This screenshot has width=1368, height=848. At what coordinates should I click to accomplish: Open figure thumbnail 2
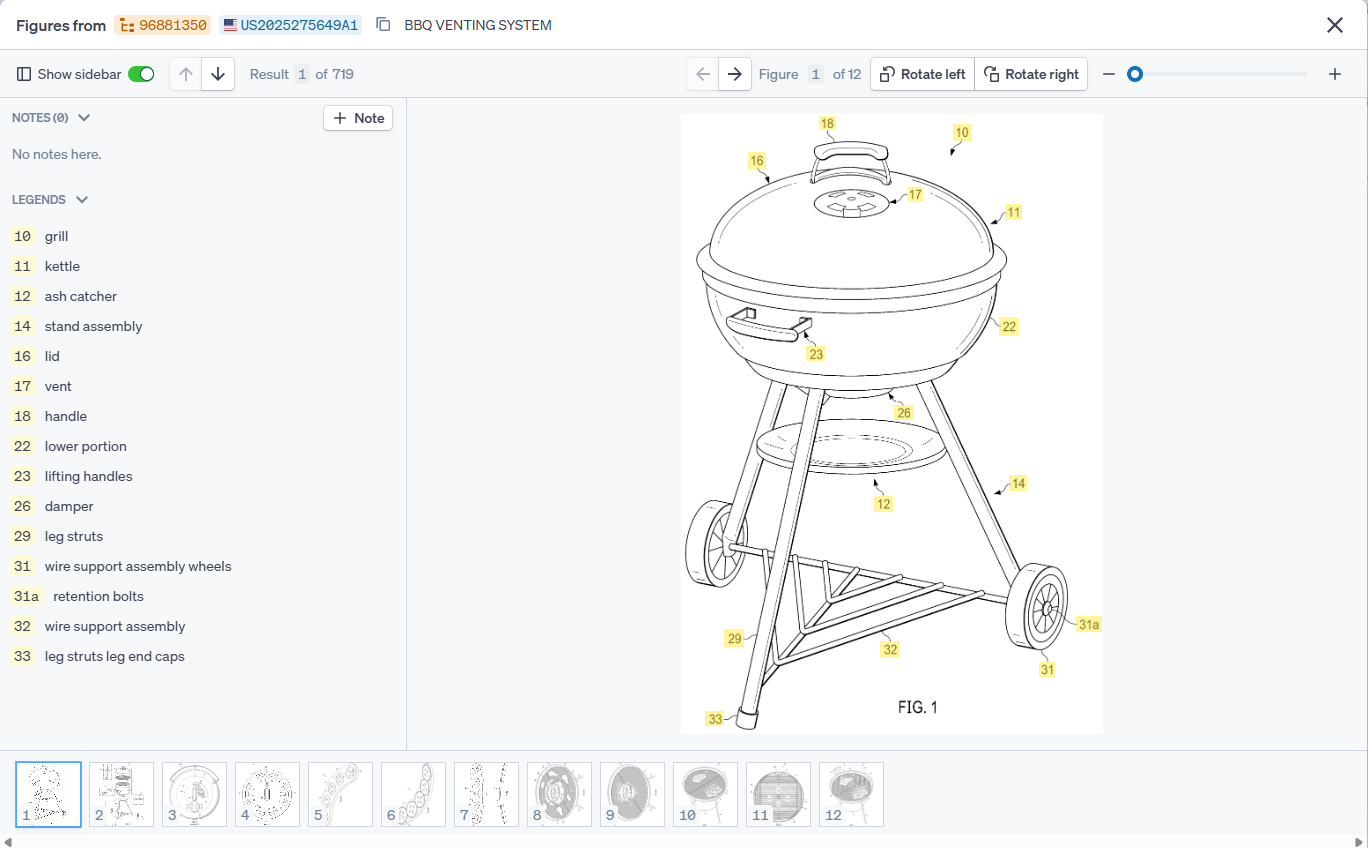122,794
